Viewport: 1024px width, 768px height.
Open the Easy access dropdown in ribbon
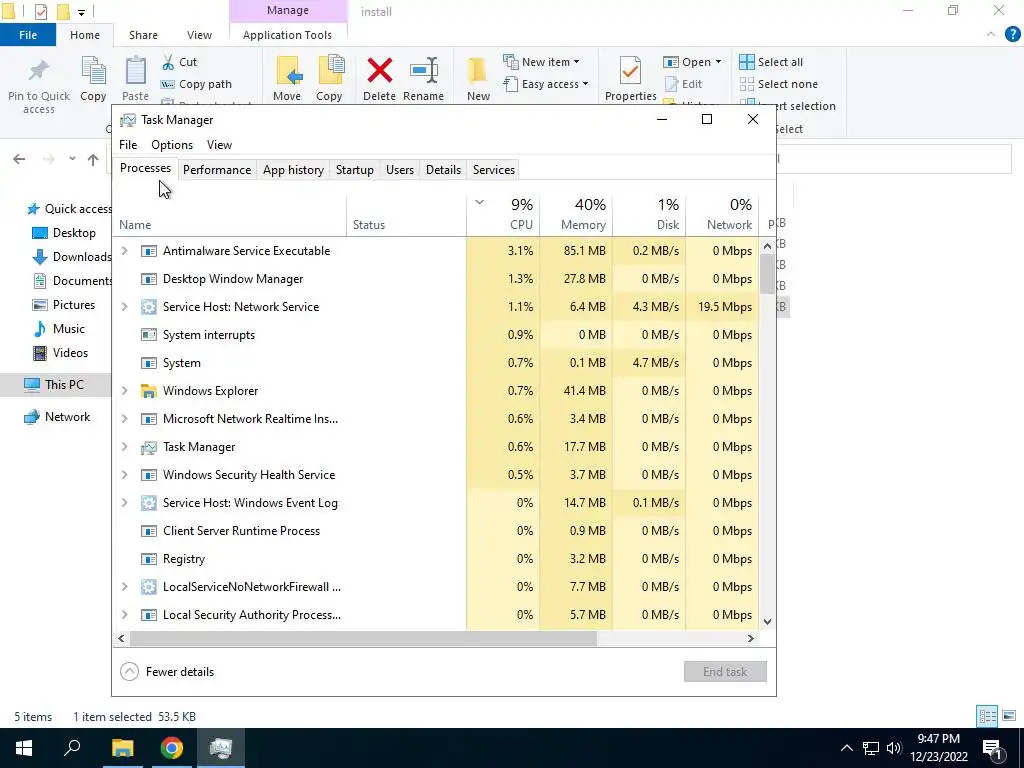(x=546, y=84)
